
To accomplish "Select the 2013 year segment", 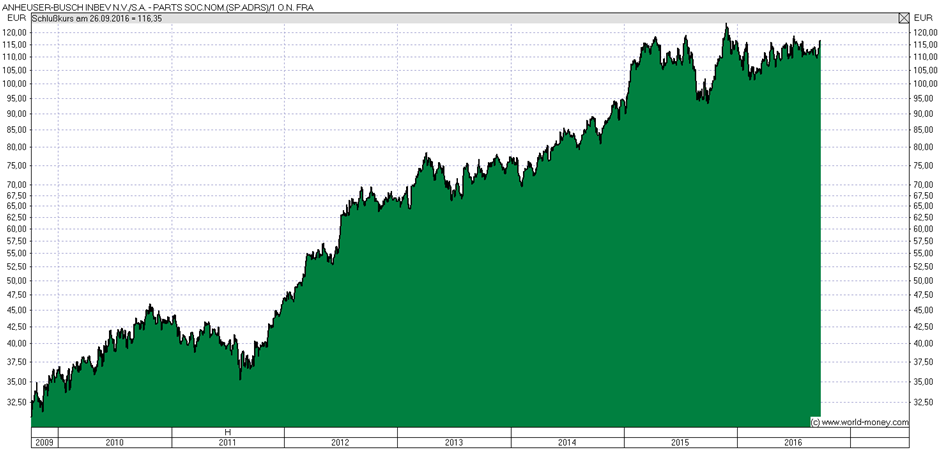I will point(454,443).
